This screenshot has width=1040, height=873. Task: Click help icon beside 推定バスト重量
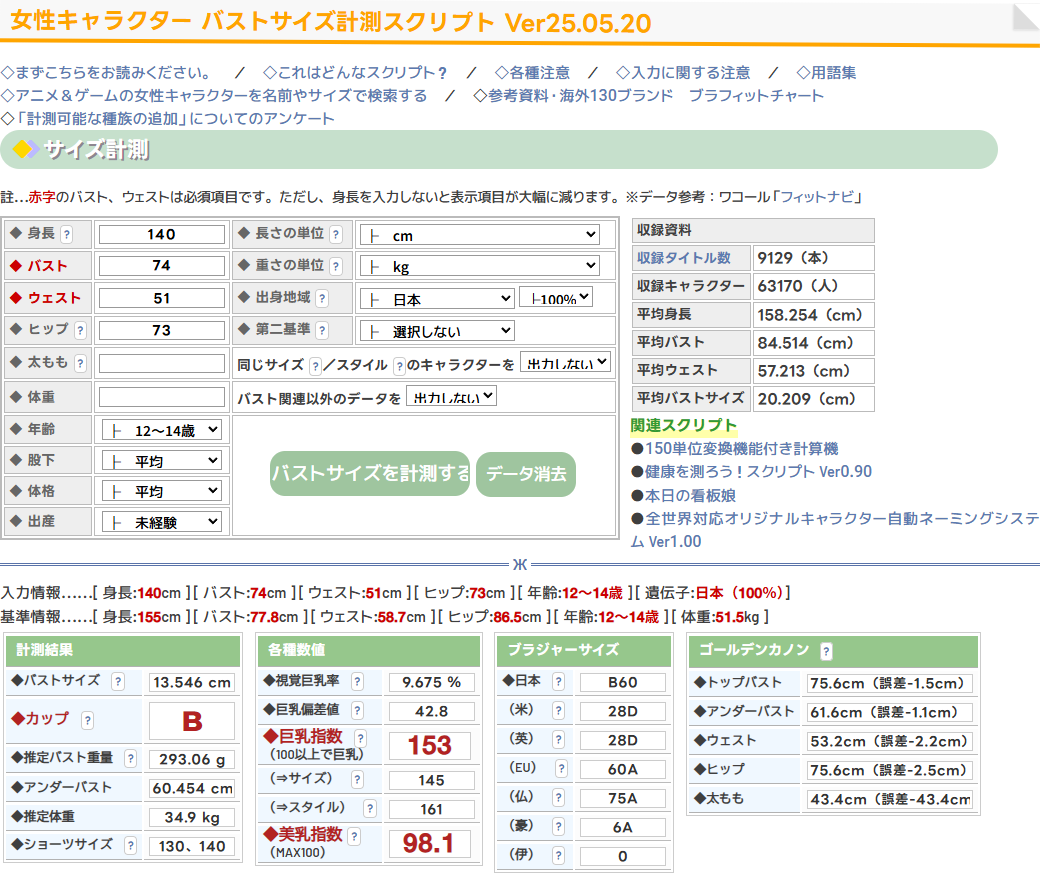pyautogui.click(x=131, y=758)
